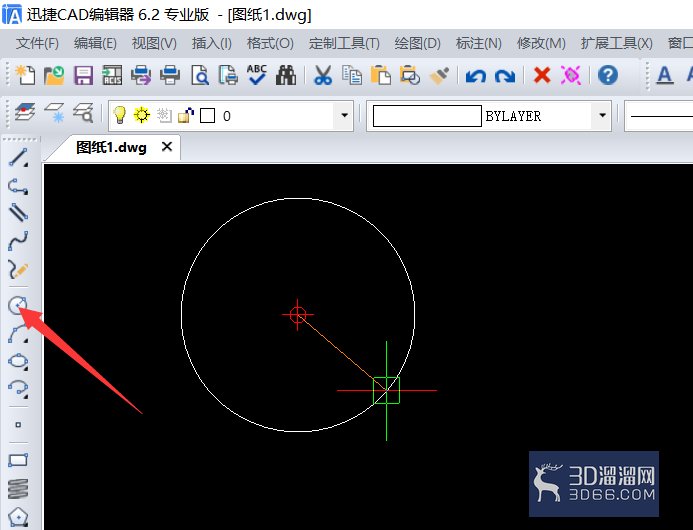Click the BYLAYER color preview box
This screenshot has height=530, width=693.
point(427,116)
